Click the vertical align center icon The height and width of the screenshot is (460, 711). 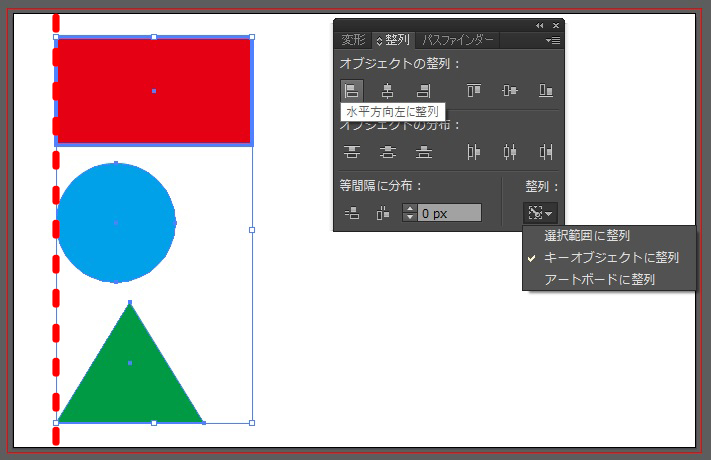click(510, 91)
